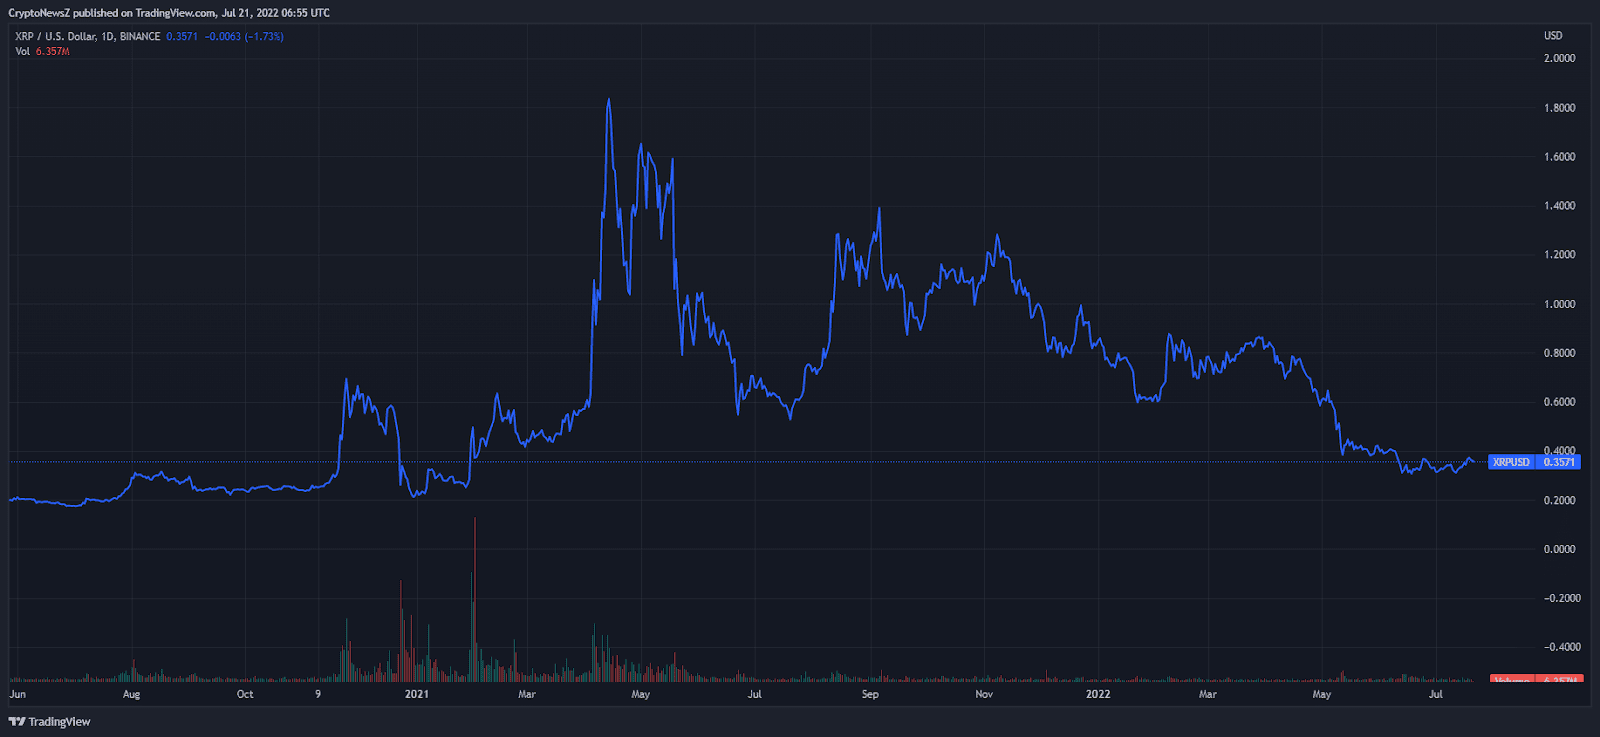
Task: Select the 'XRP / U.S. Dollar' symbol title
Action: [55, 36]
